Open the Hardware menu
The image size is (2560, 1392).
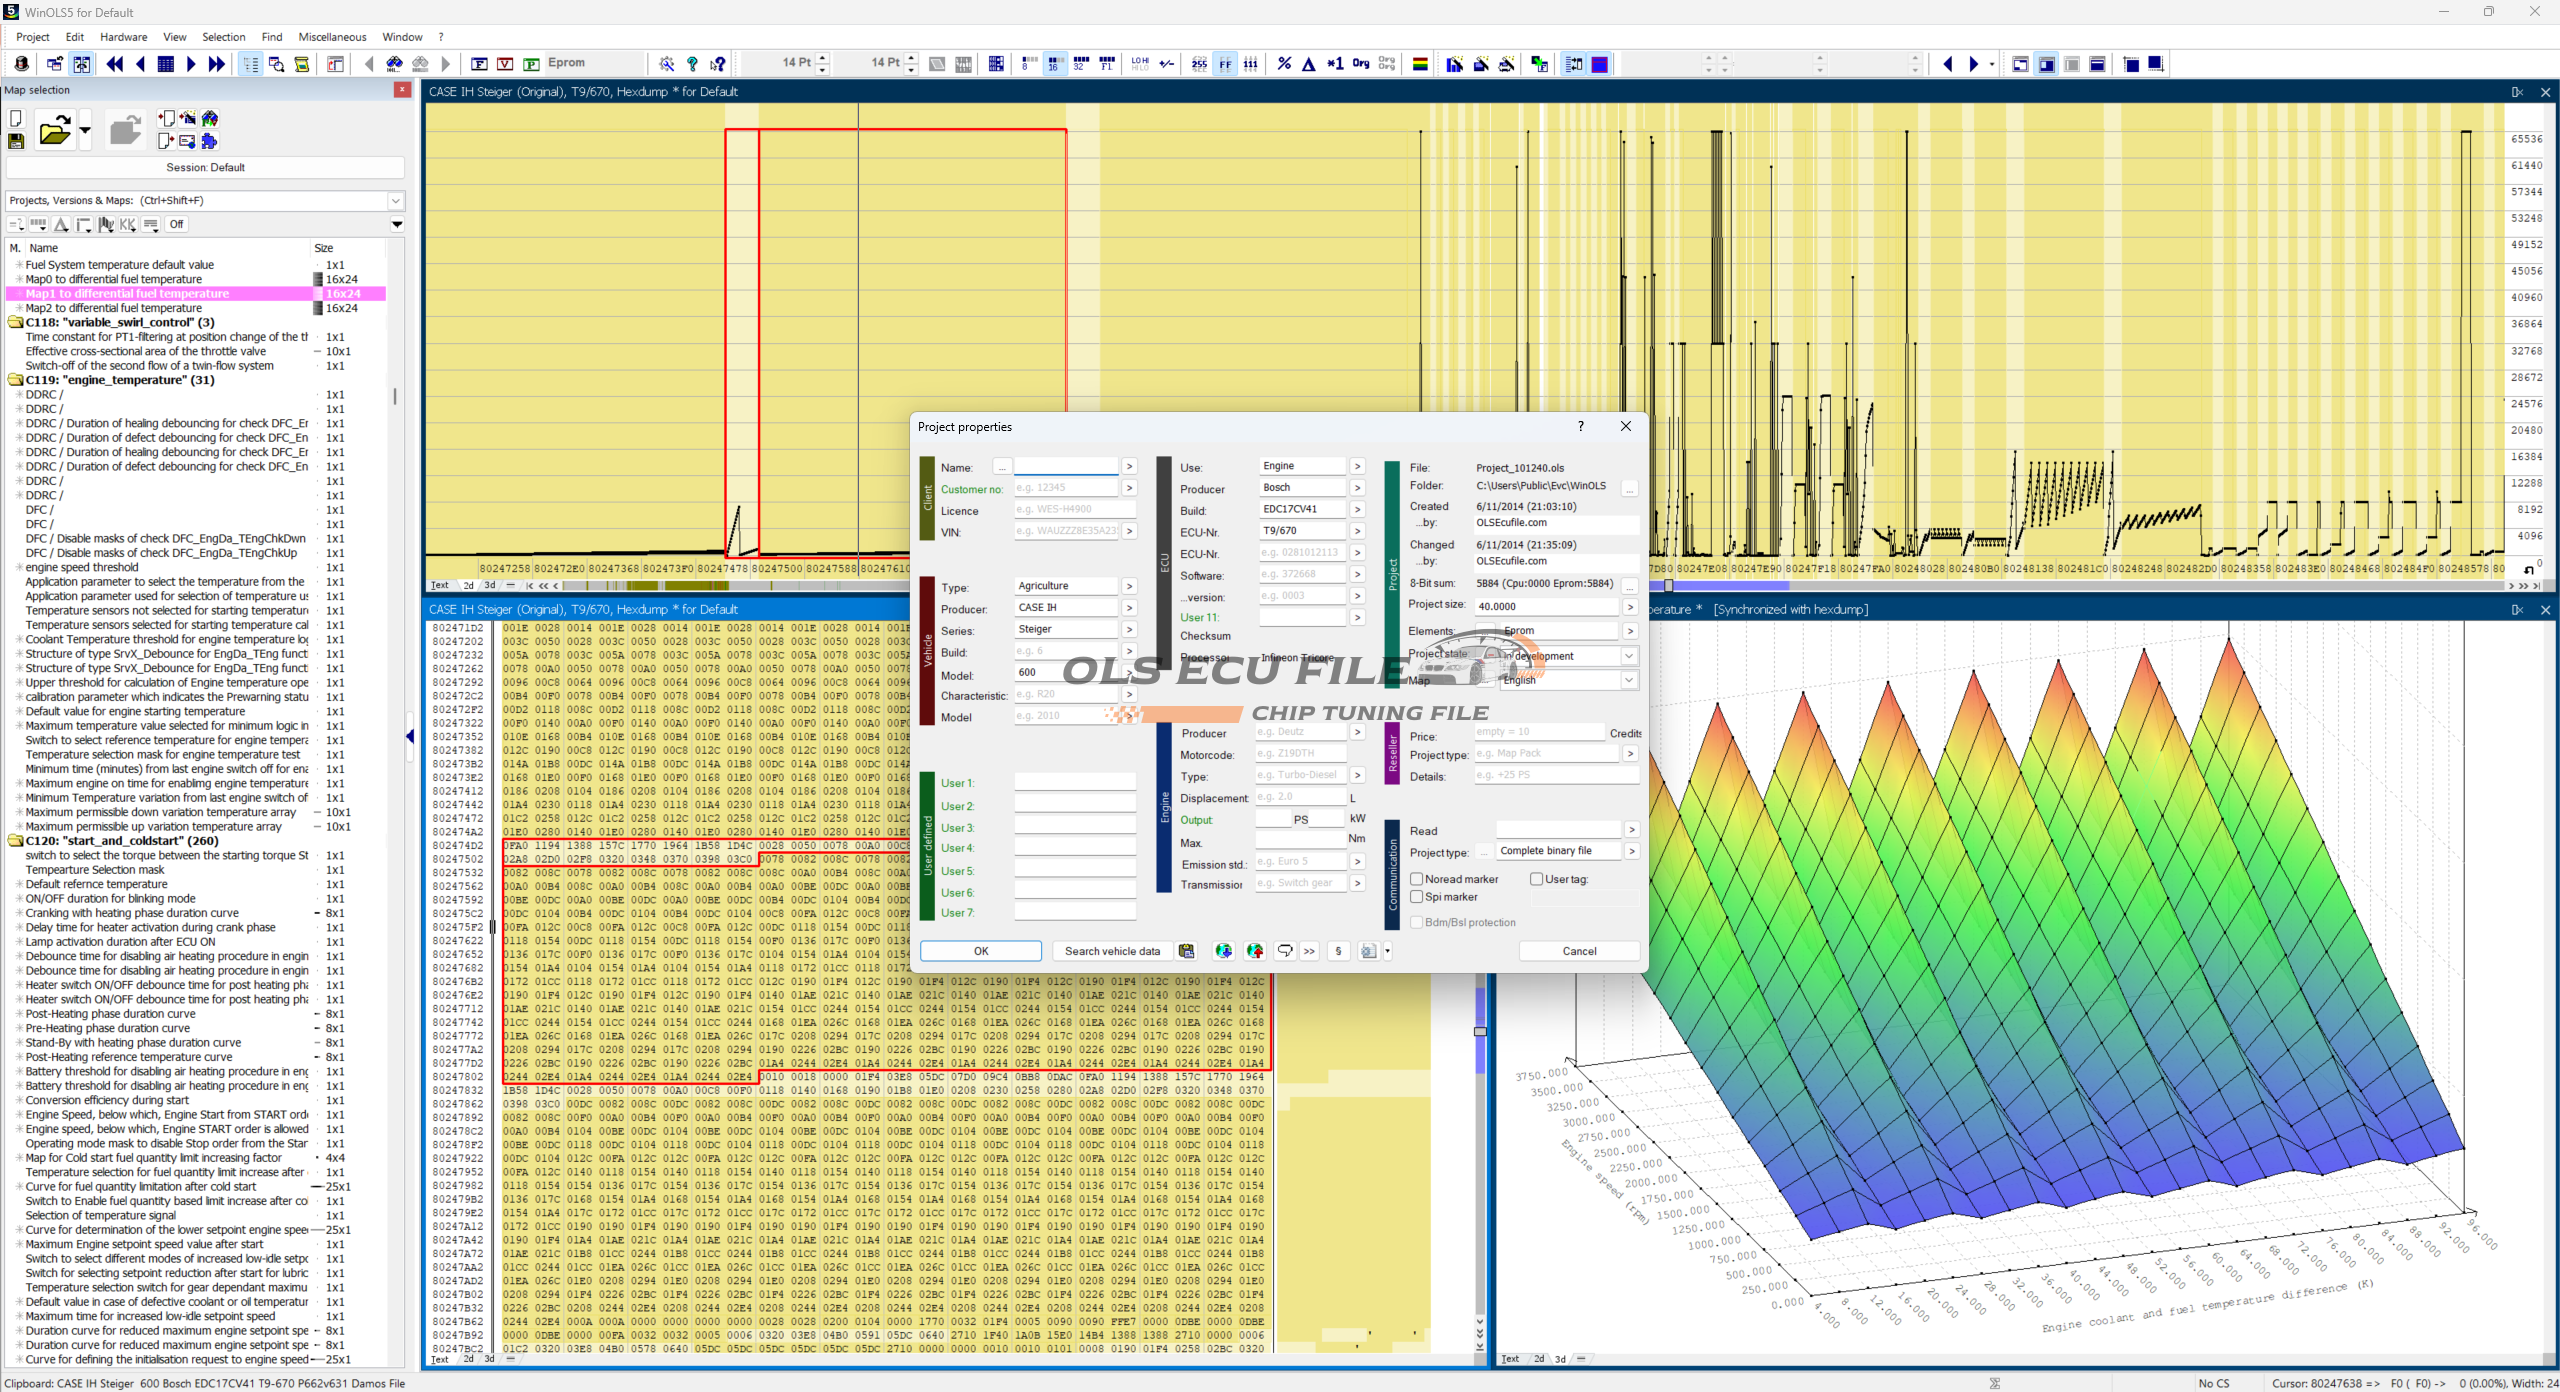click(123, 37)
